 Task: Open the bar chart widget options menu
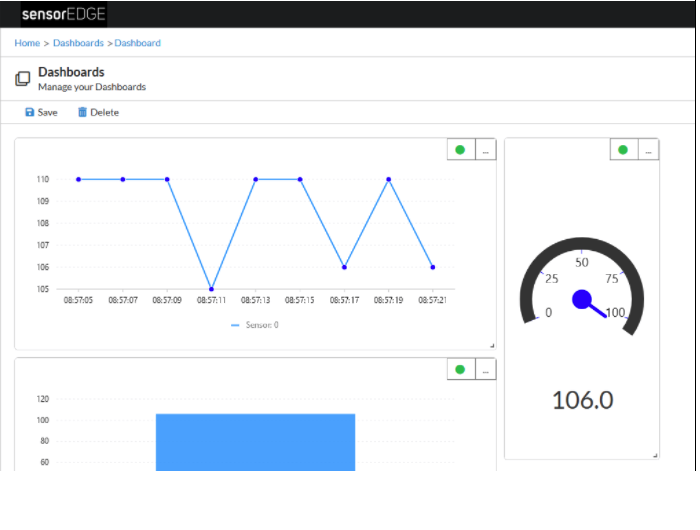coord(484,370)
